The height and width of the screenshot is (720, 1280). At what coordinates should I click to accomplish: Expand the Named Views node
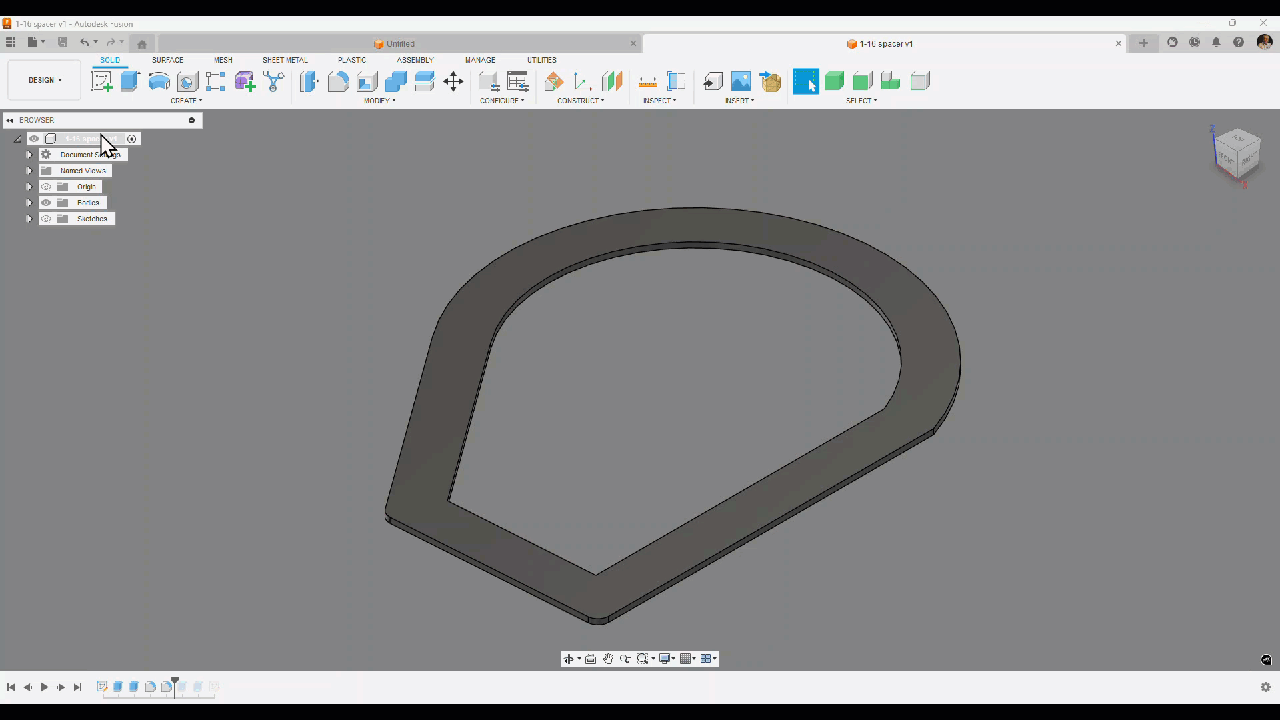pyautogui.click(x=29, y=171)
